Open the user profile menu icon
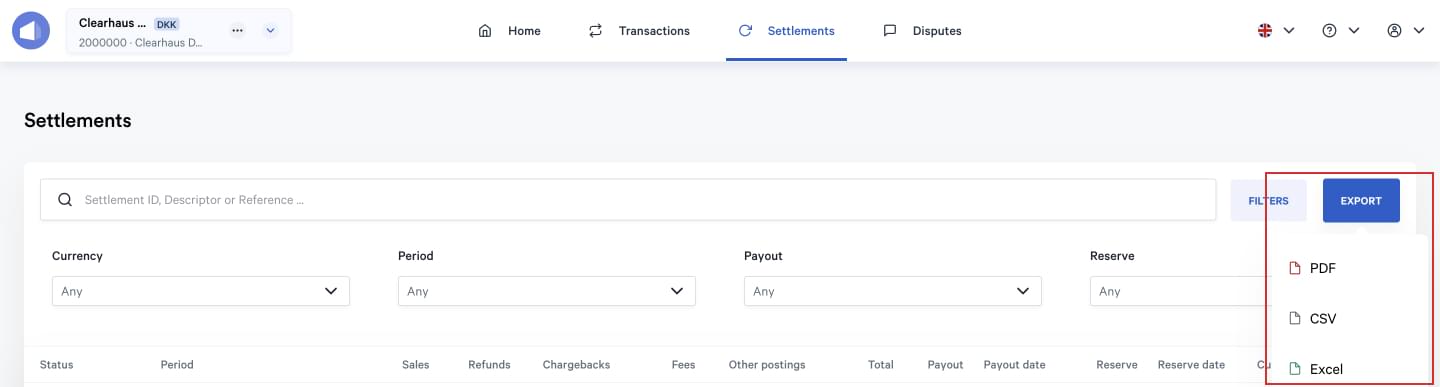Viewport: 1440px width, 387px height. pos(1406,31)
